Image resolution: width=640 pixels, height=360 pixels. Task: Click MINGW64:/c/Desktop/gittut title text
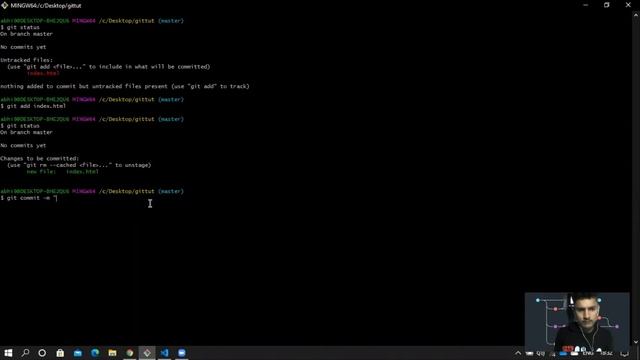[46, 6]
